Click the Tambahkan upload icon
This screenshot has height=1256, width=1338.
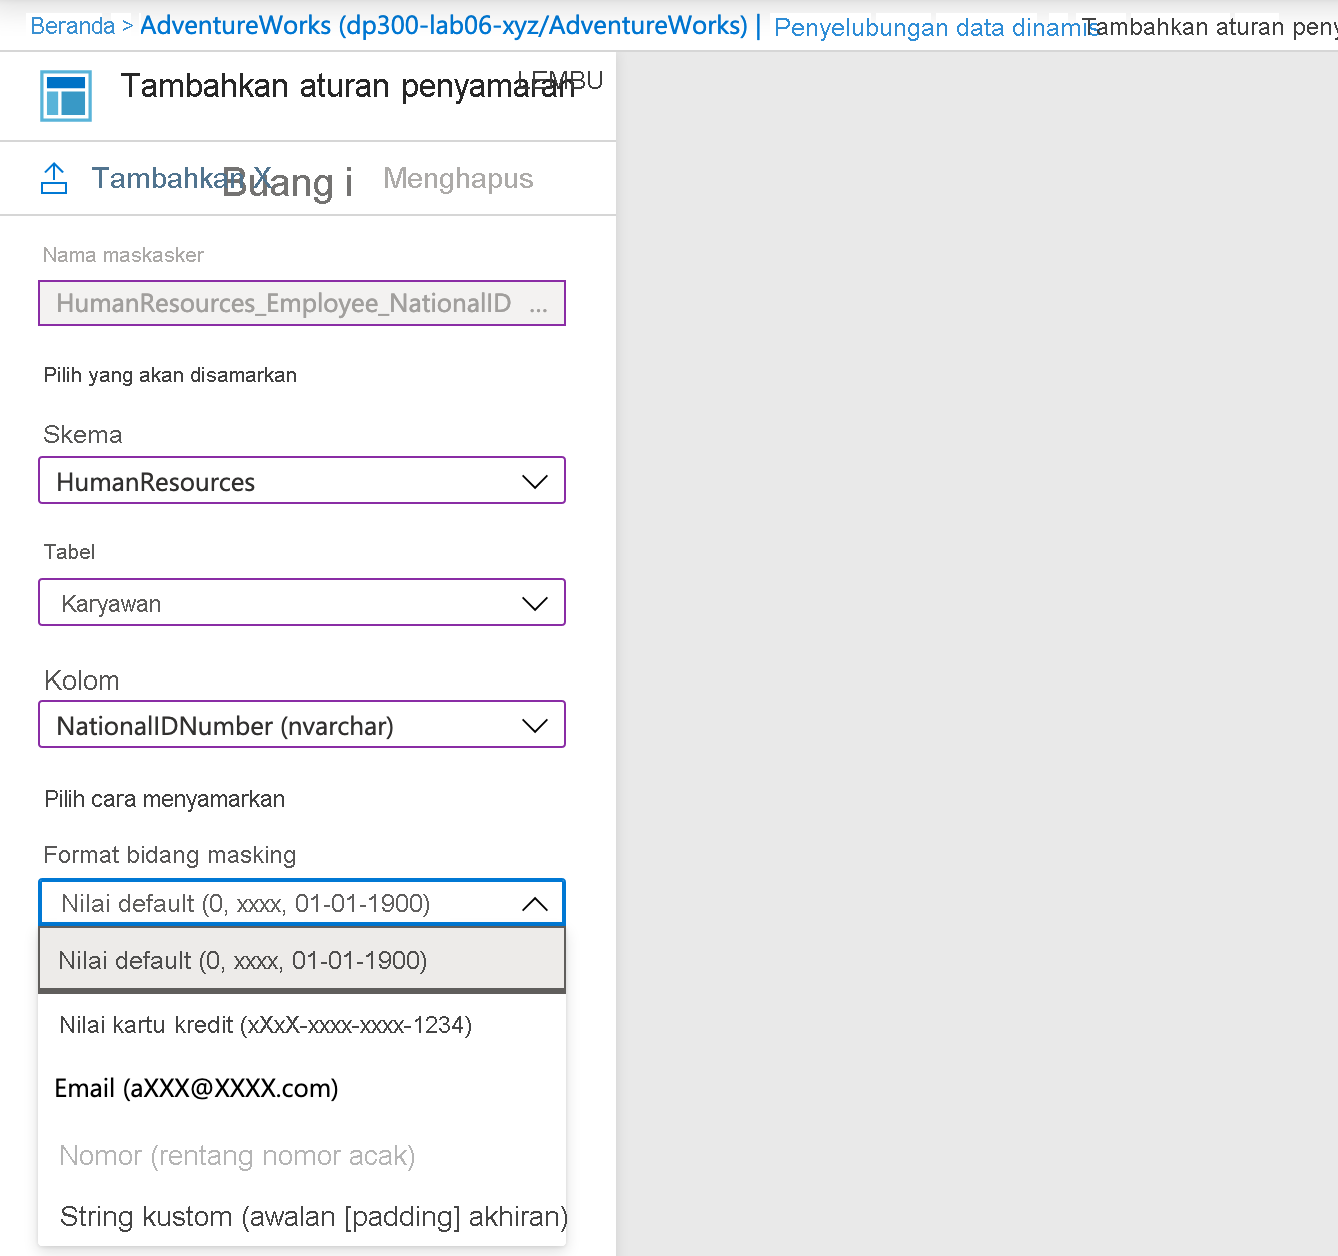click(54, 178)
